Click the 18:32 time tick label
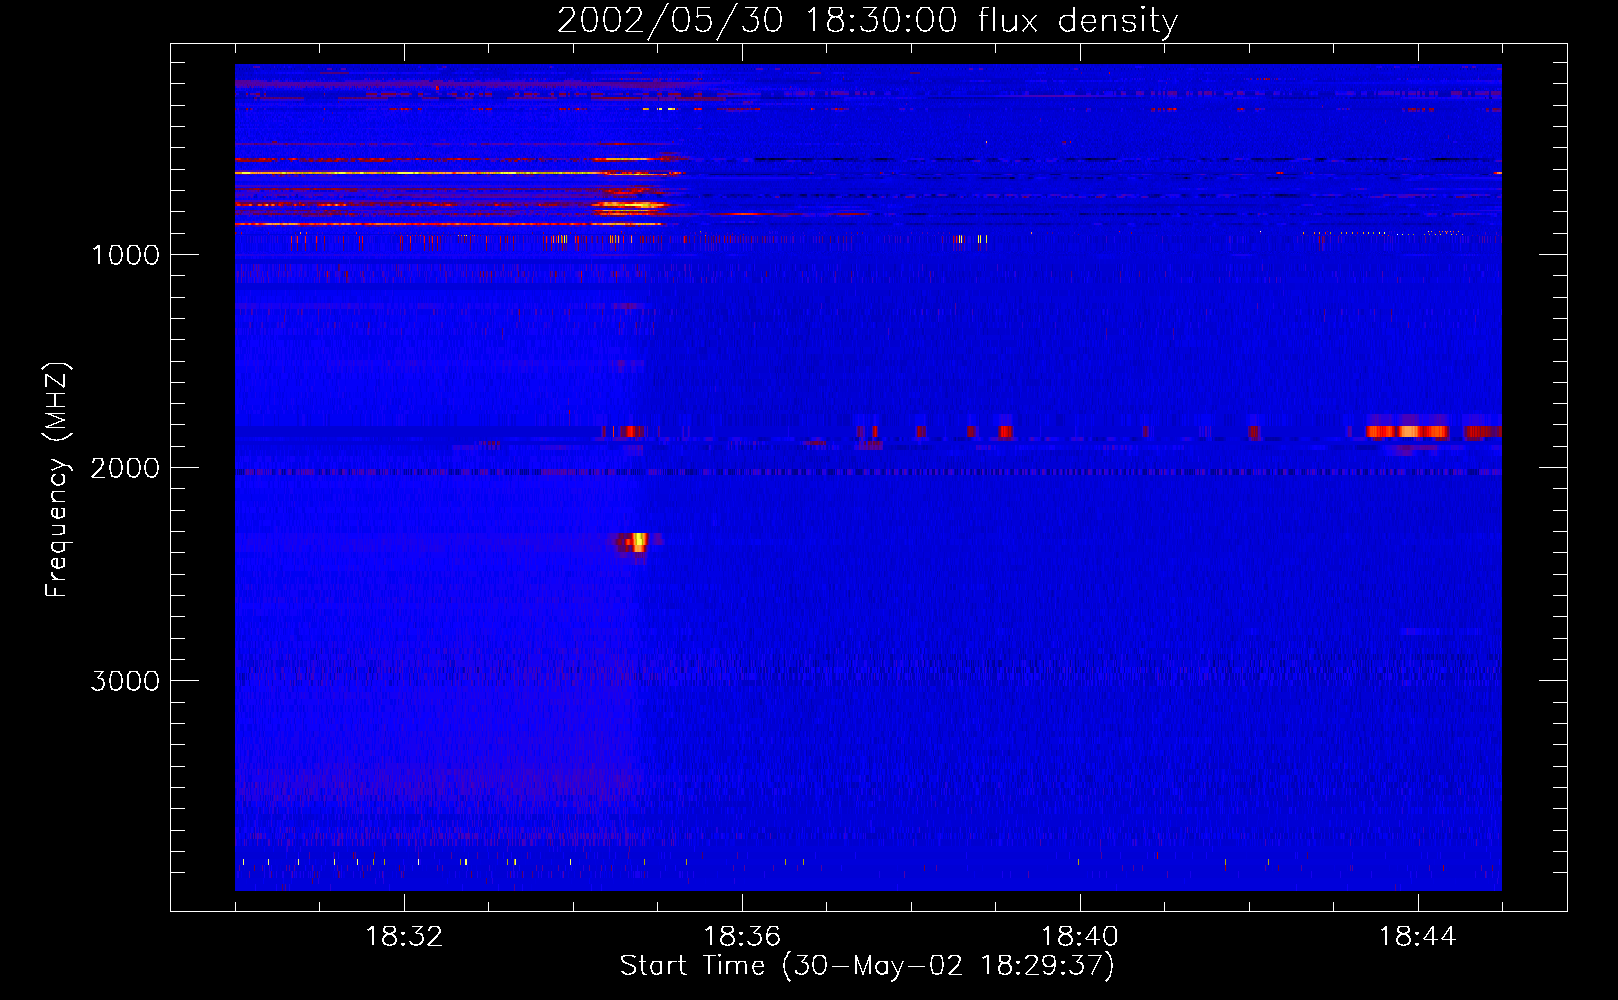The image size is (1618, 1000). click(404, 937)
